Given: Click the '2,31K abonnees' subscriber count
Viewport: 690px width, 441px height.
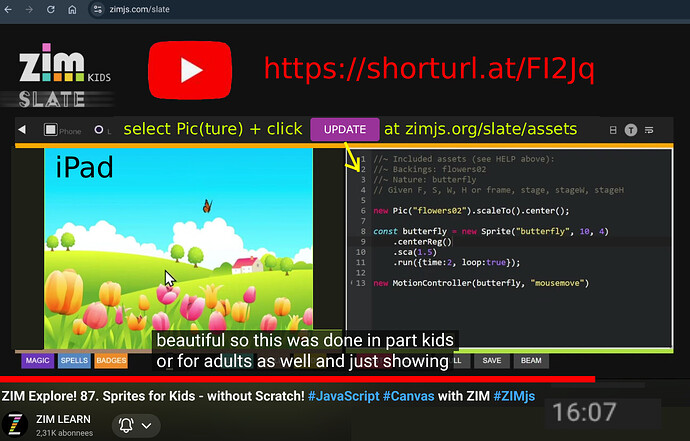Looking at the screenshot, I should (65, 433).
